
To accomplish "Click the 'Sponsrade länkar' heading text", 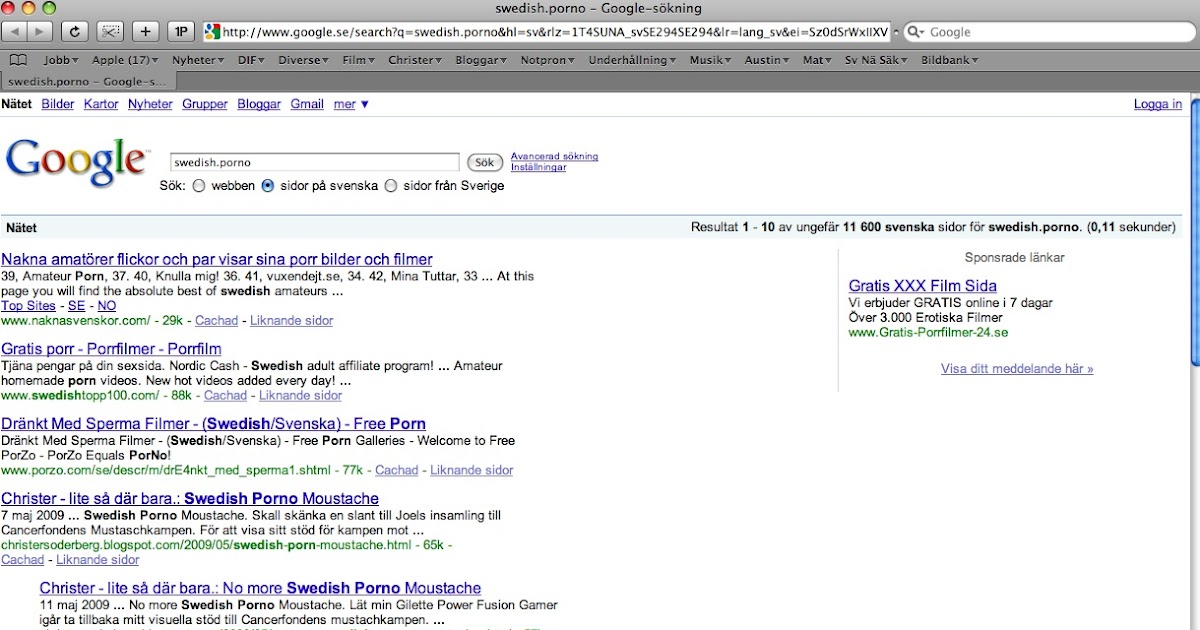I will 1015,257.
